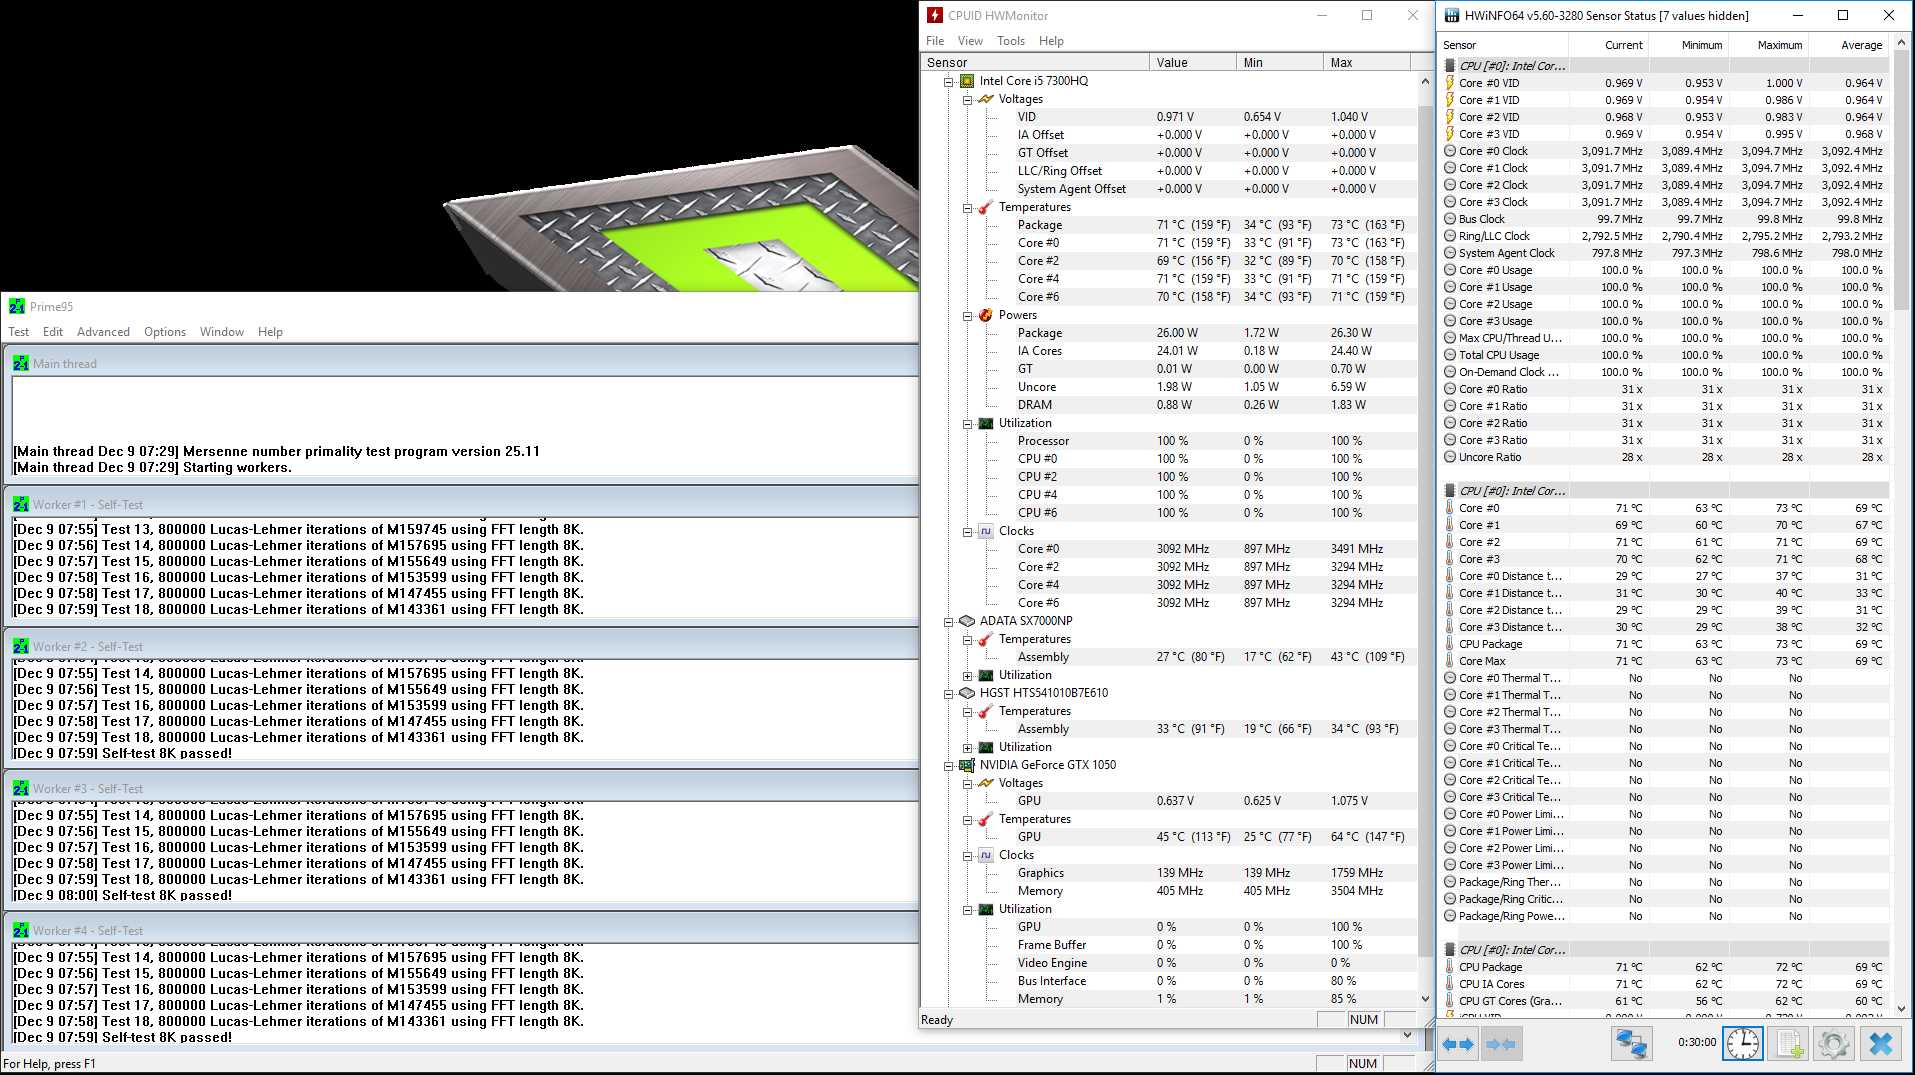Click the NVIDIA GeForce GTX 1050 card icon
1915x1075 pixels.
967,765
